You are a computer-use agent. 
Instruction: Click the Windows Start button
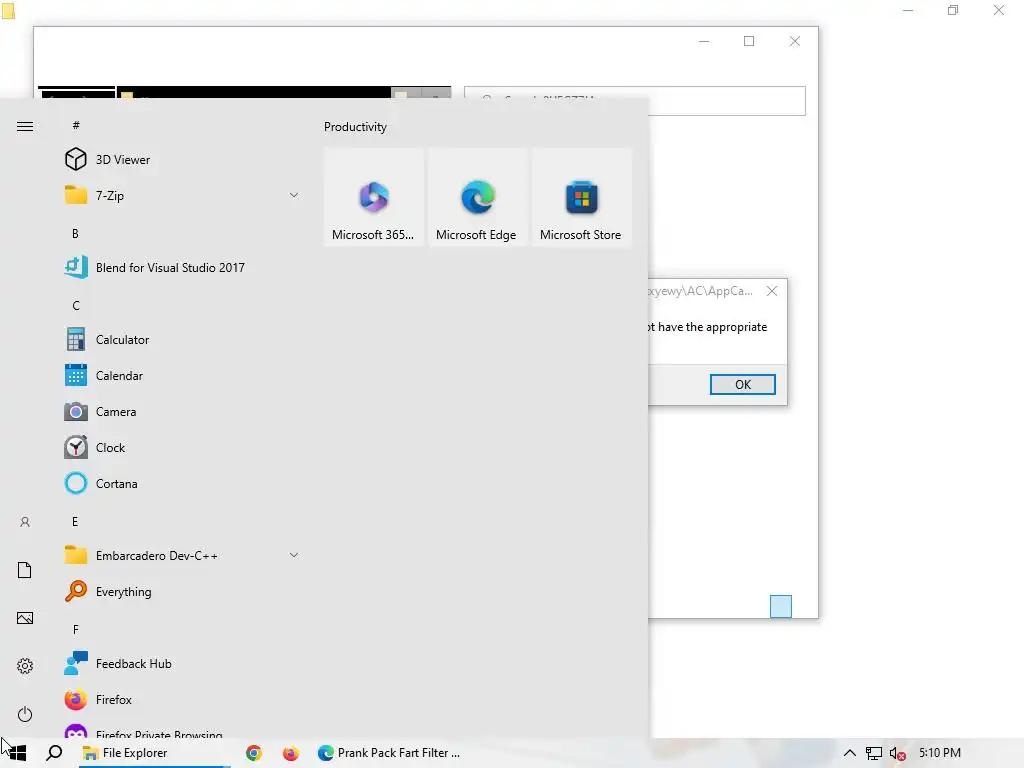tap(17, 752)
